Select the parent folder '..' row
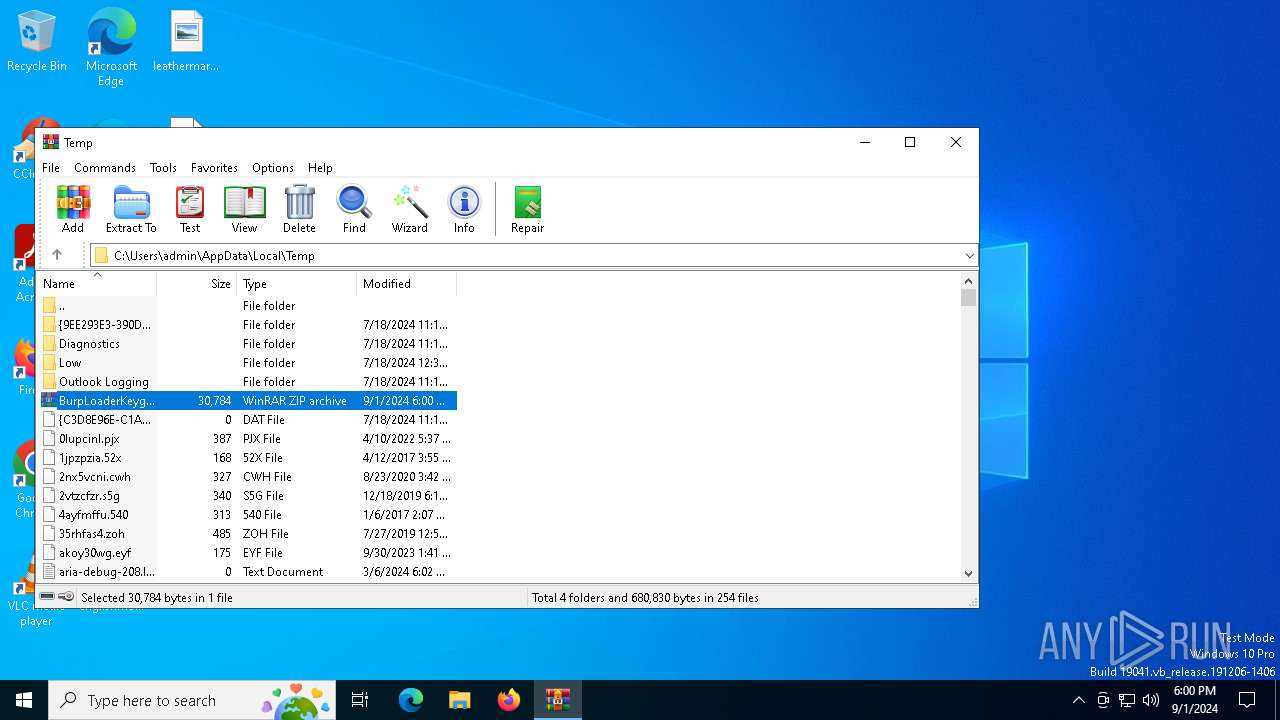The width and height of the screenshot is (1280, 720). pyautogui.click(x=248, y=306)
